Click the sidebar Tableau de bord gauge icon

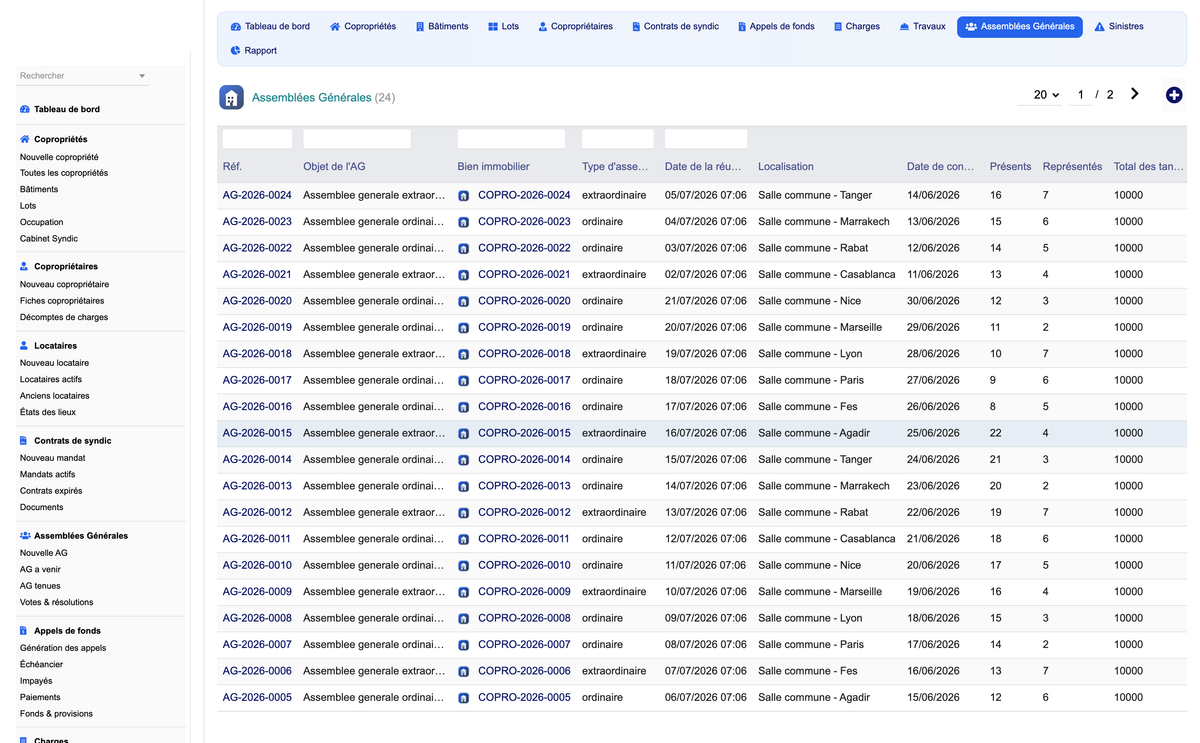(x=25, y=109)
